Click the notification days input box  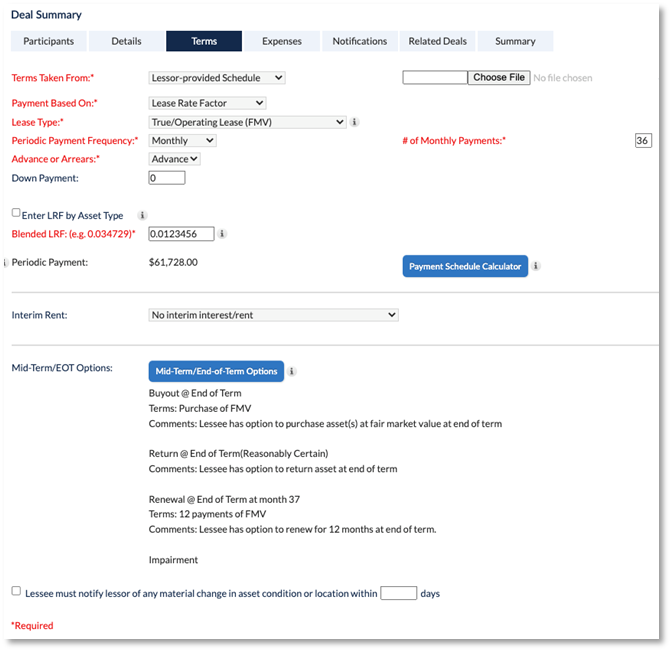(x=398, y=593)
